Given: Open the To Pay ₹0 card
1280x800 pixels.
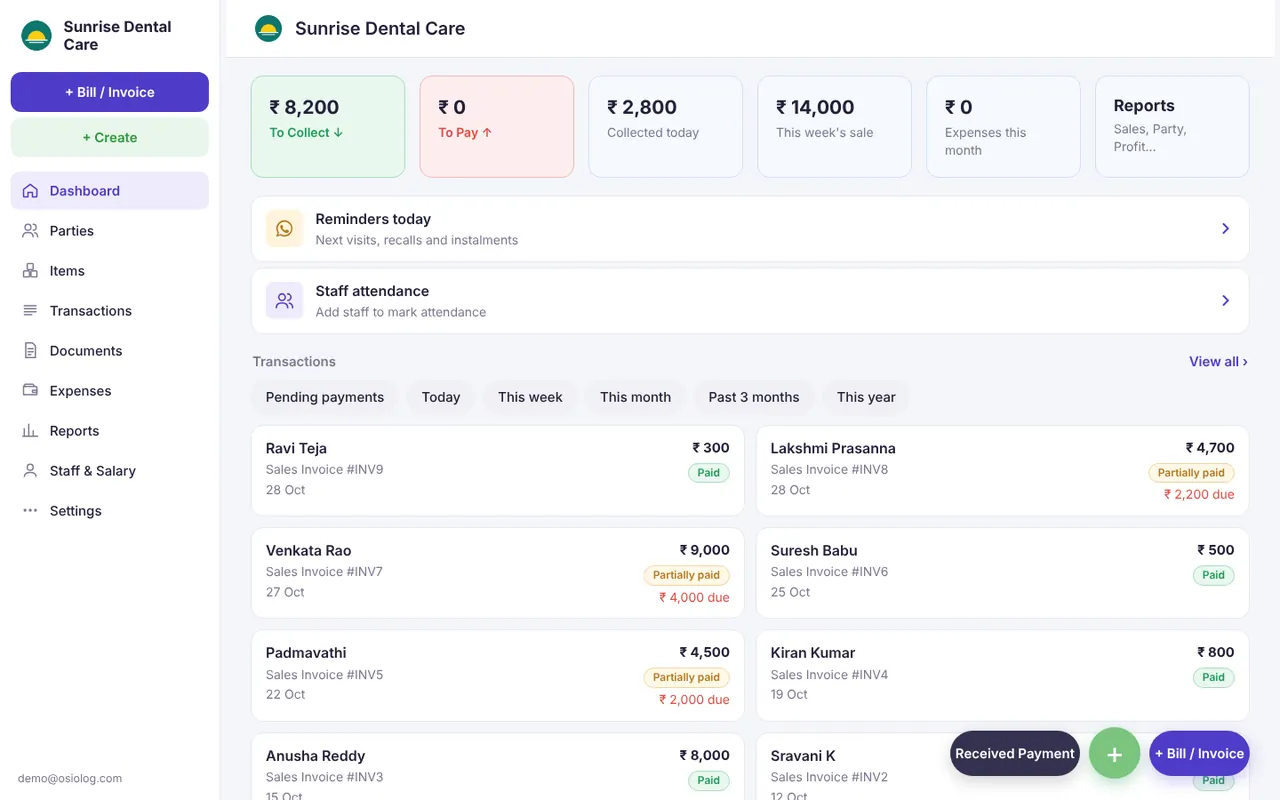Looking at the screenshot, I should tap(497, 127).
